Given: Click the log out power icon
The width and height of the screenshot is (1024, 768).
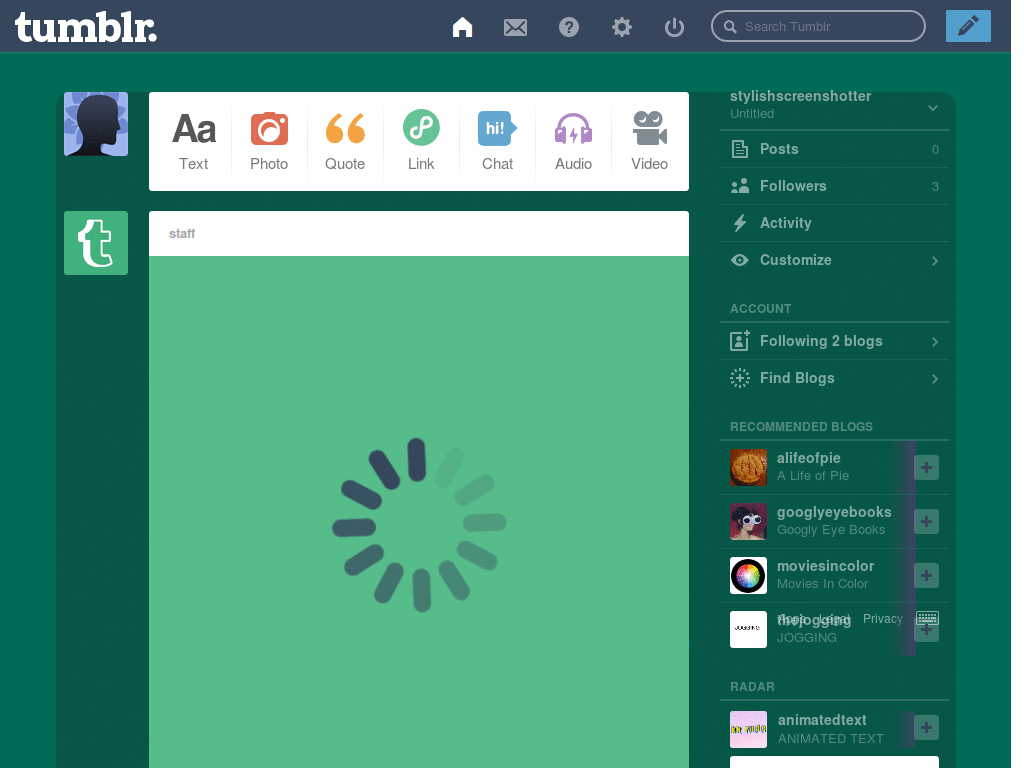Looking at the screenshot, I should pos(674,27).
